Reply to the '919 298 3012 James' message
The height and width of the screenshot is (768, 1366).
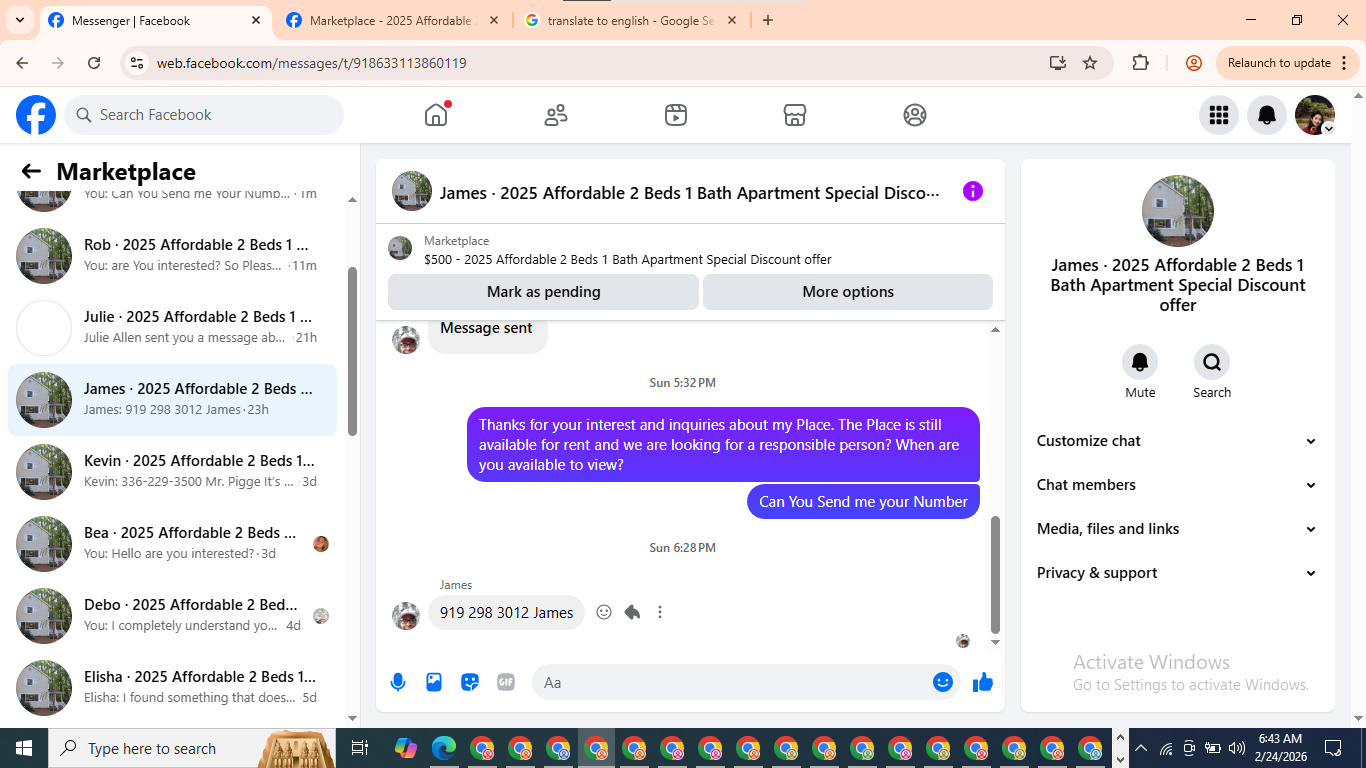pos(632,612)
